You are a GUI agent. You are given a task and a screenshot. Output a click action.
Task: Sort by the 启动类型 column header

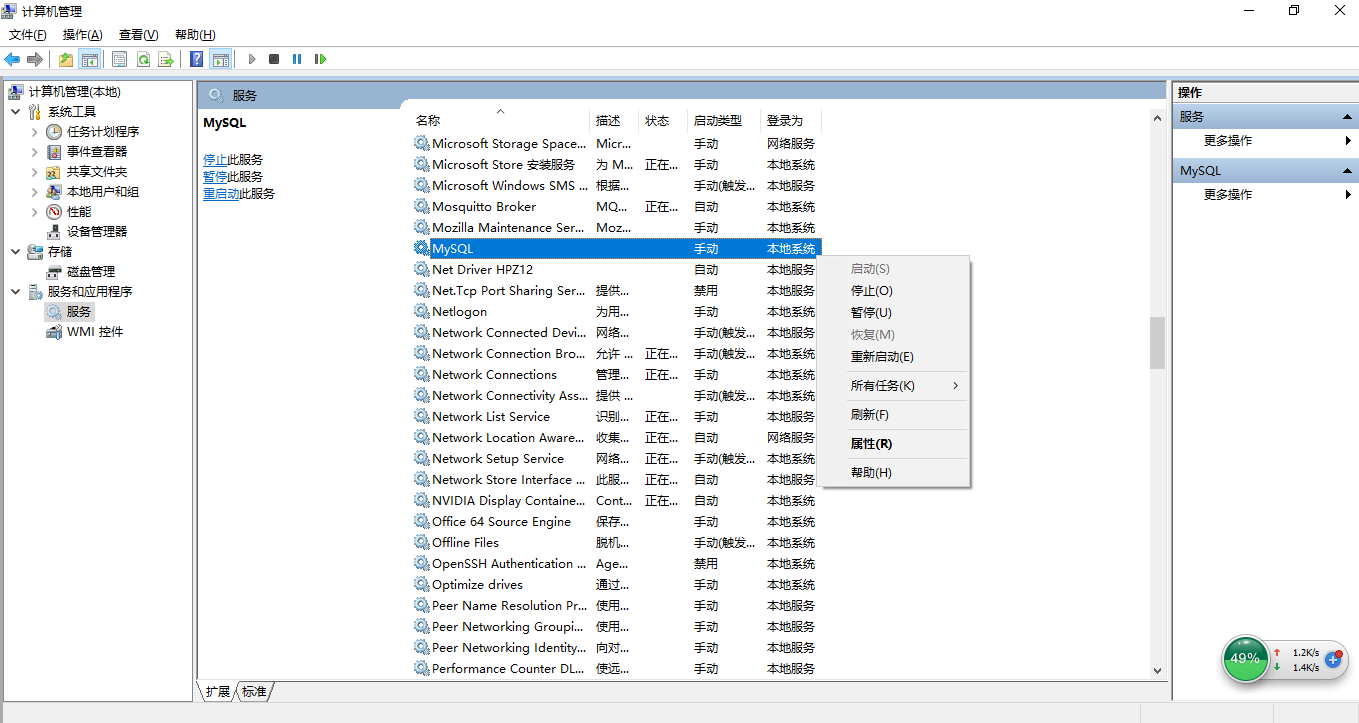(x=724, y=120)
